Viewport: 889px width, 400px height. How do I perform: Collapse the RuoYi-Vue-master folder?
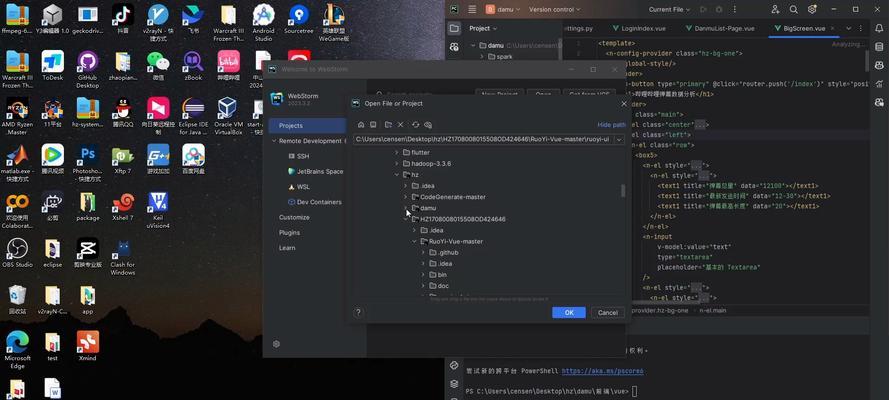pos(414,241)
